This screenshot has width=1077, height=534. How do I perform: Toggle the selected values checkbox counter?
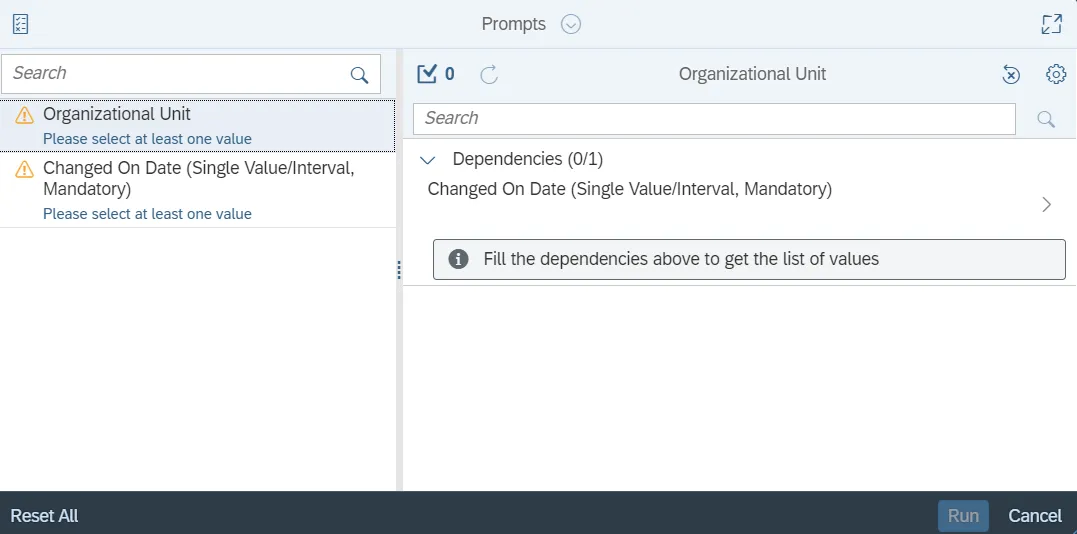435,74
